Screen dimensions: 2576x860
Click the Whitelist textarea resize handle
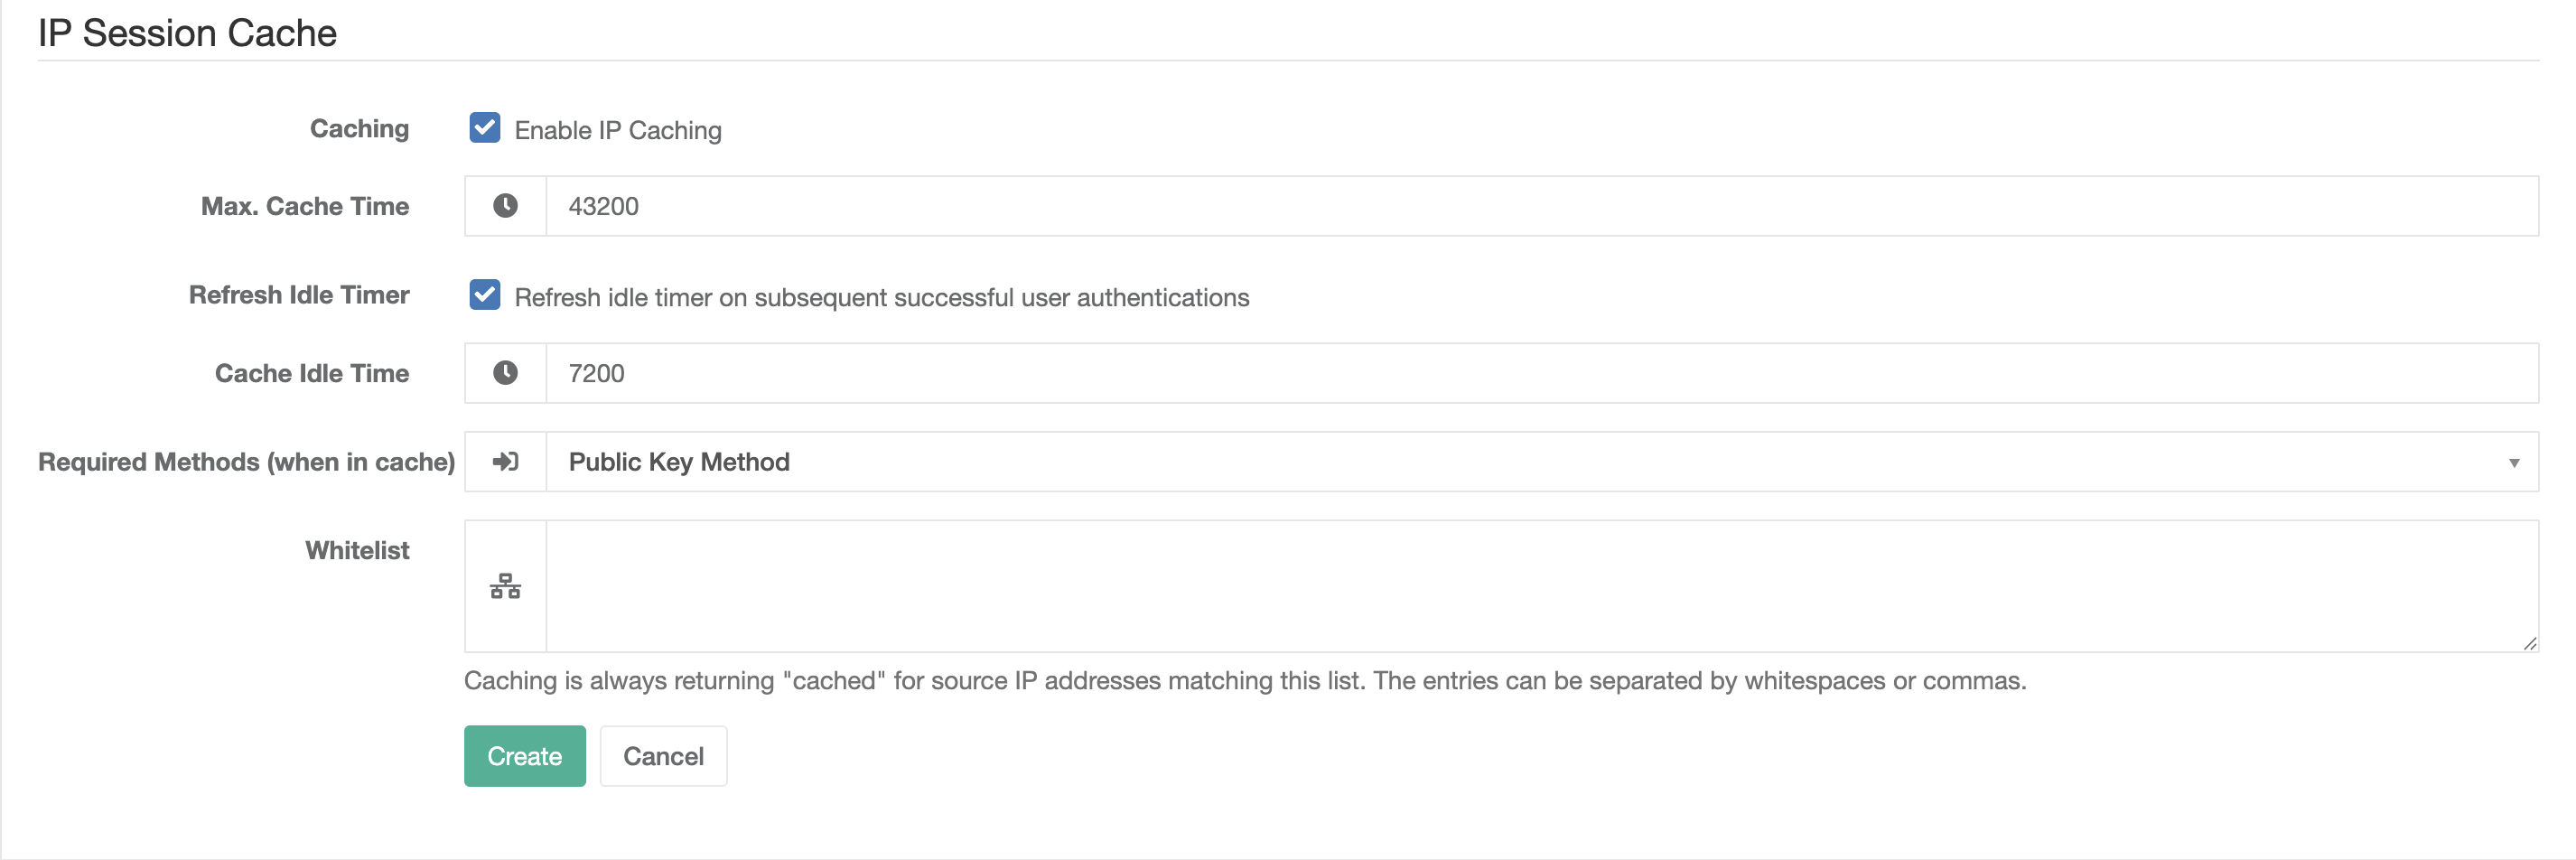(2529, 643)
